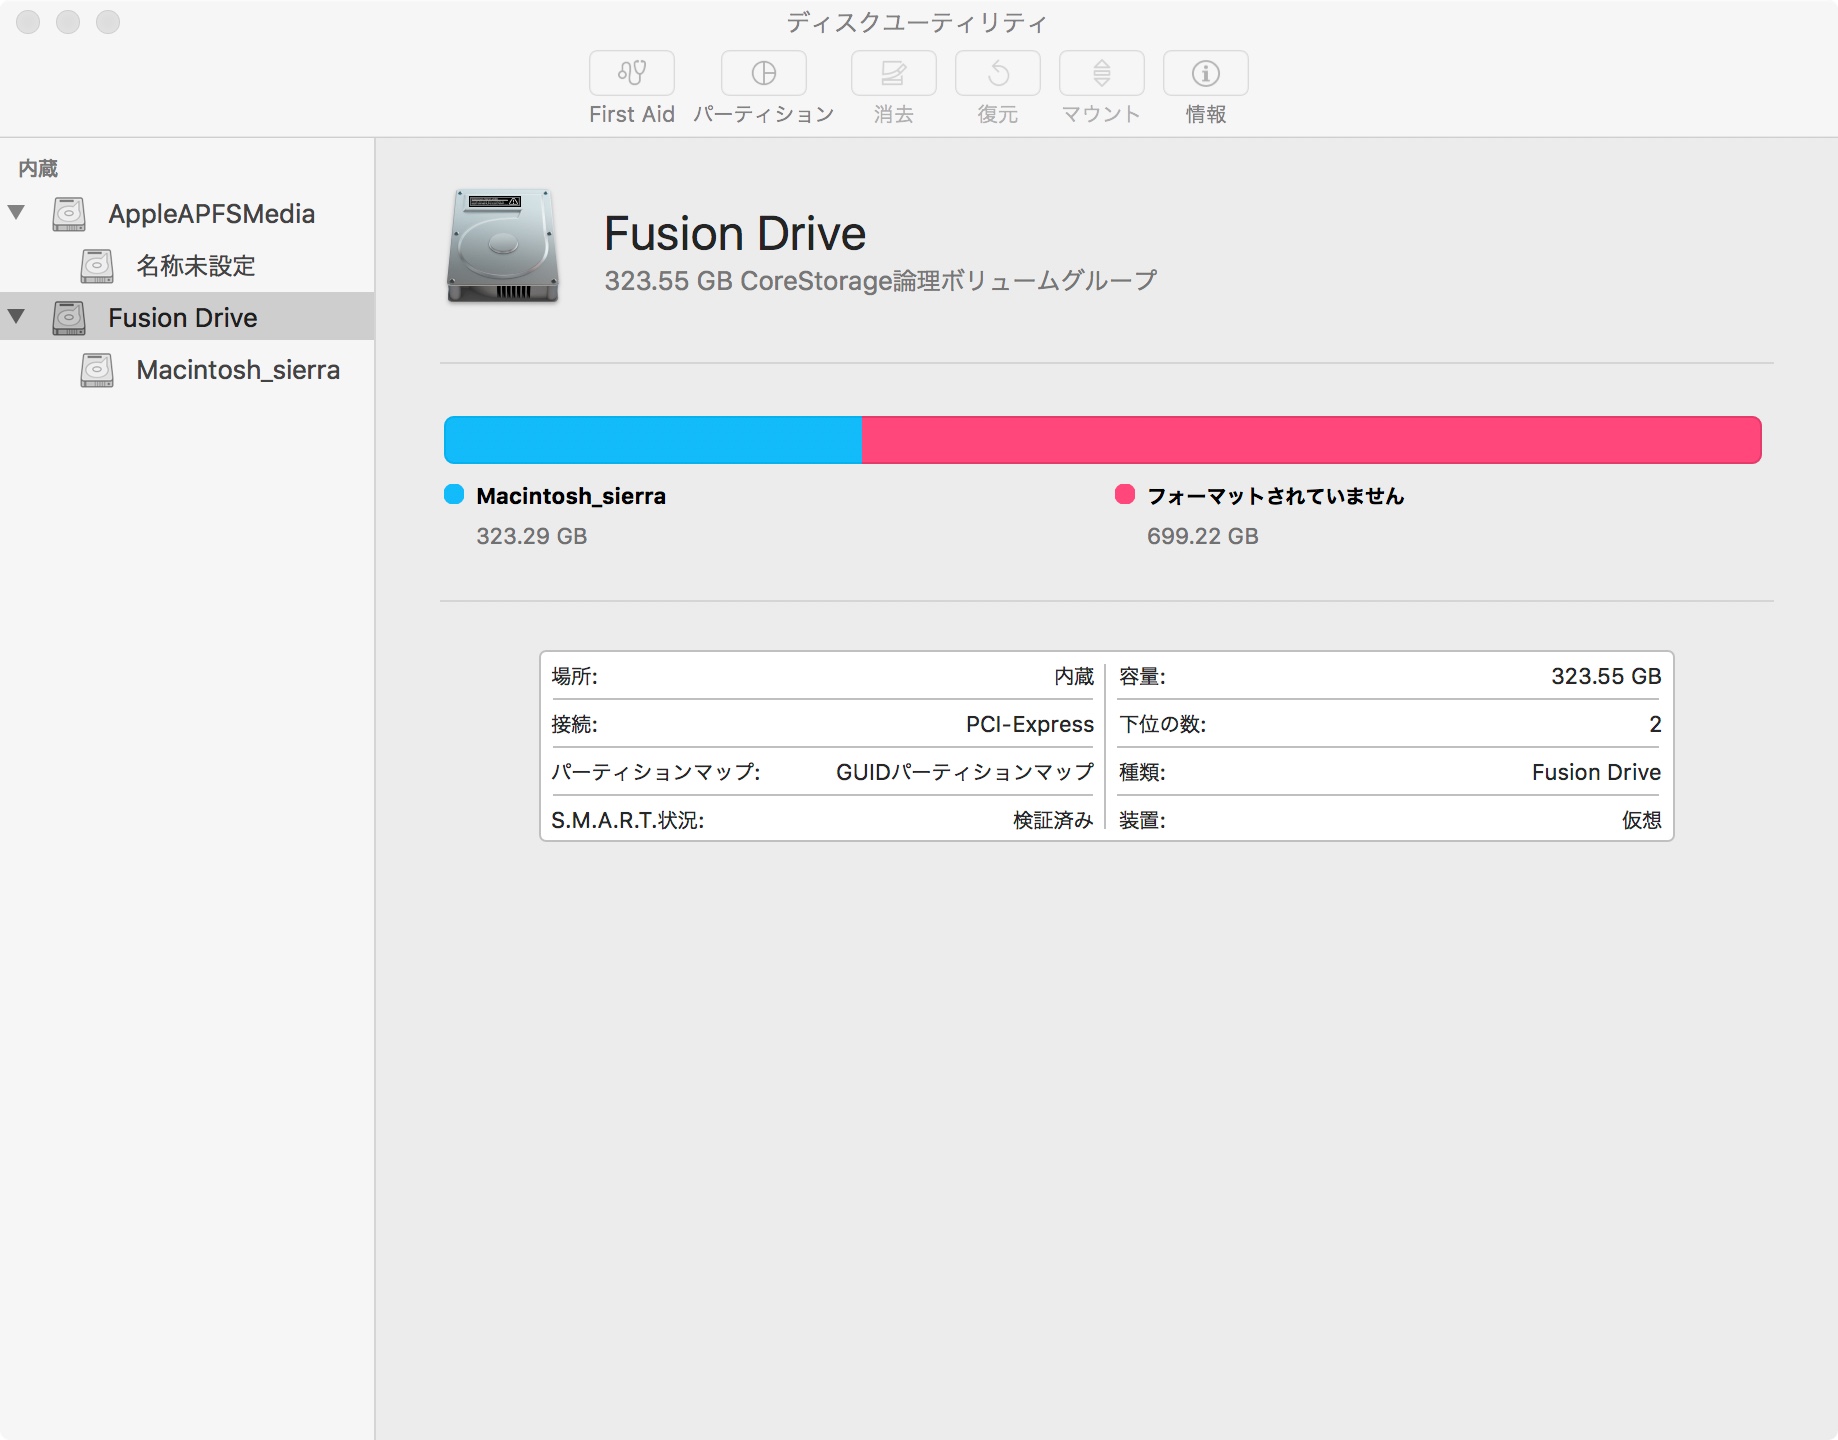Click the blue Macintosh_sierra legend dot
The image size is (1838, 1440).
point(454,494)
